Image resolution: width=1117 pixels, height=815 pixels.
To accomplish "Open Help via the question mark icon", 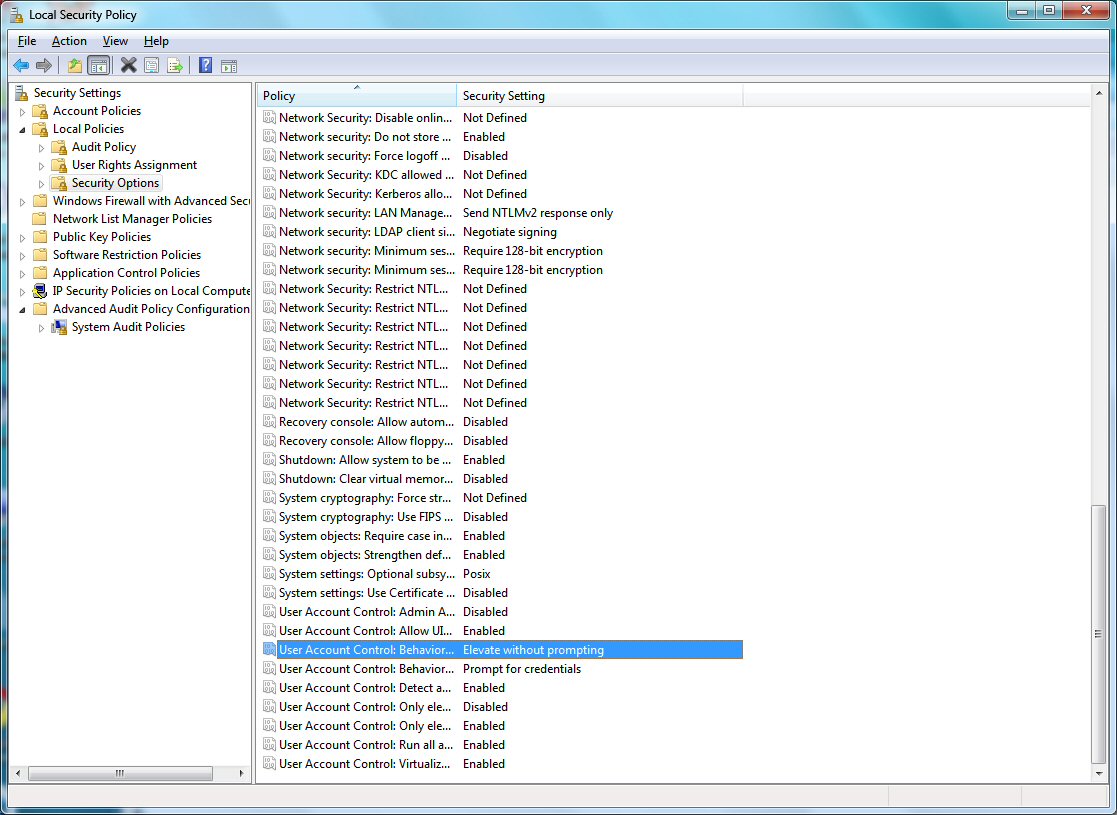I will 205,66.
